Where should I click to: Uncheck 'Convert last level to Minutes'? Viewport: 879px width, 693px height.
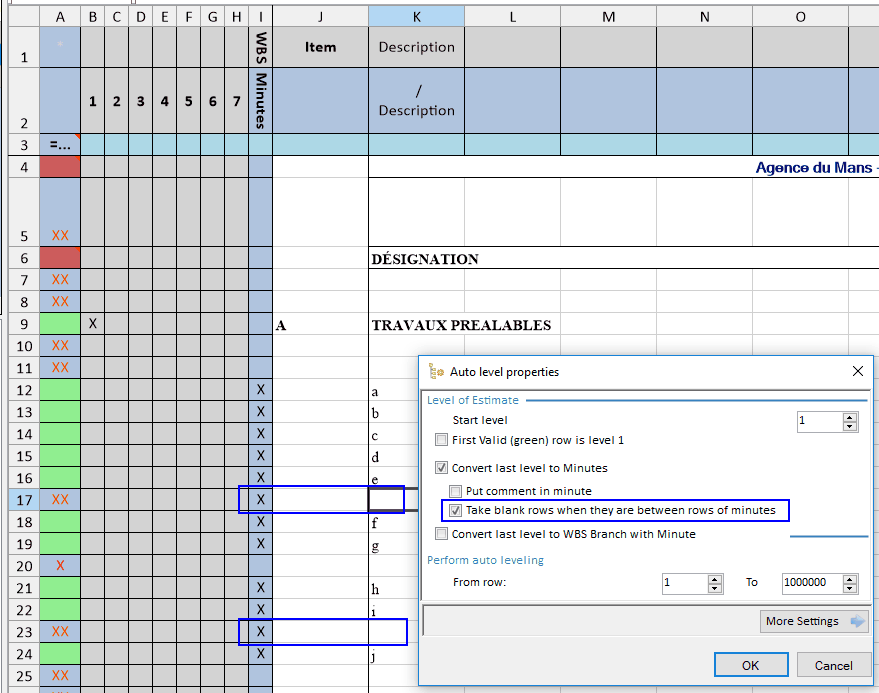click(442, 467)
